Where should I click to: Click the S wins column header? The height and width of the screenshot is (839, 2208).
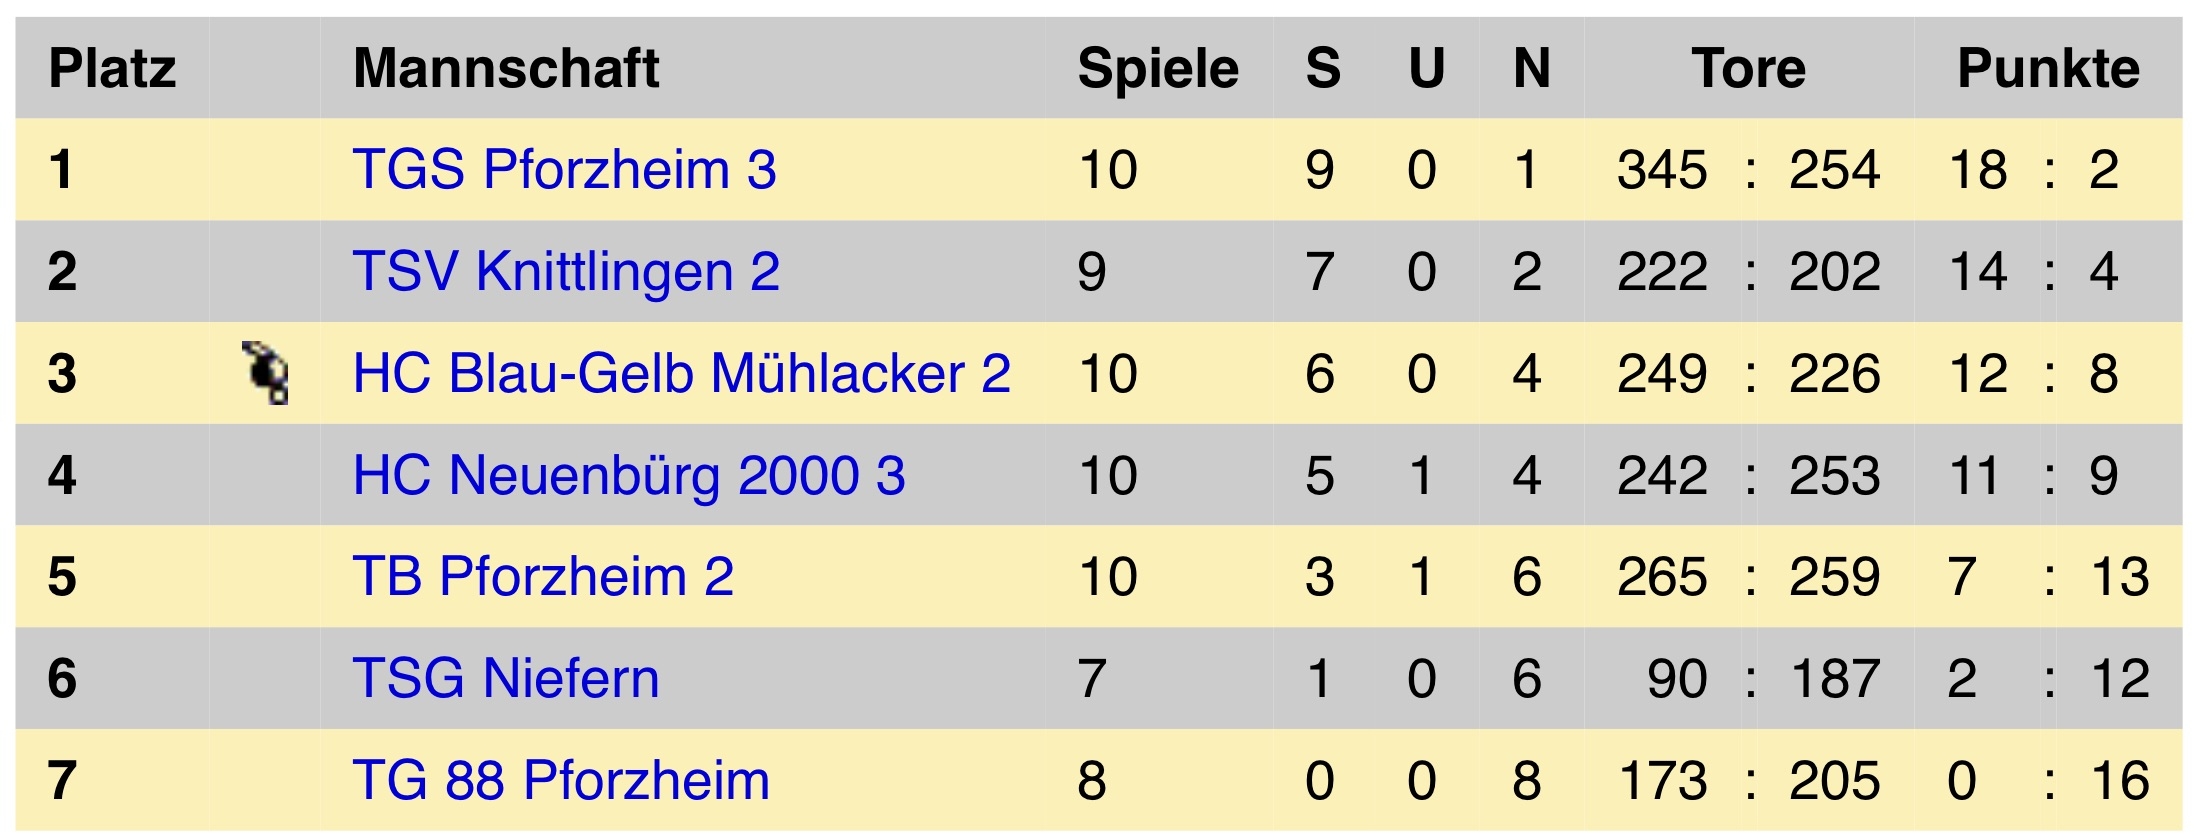coord(1323,68)
